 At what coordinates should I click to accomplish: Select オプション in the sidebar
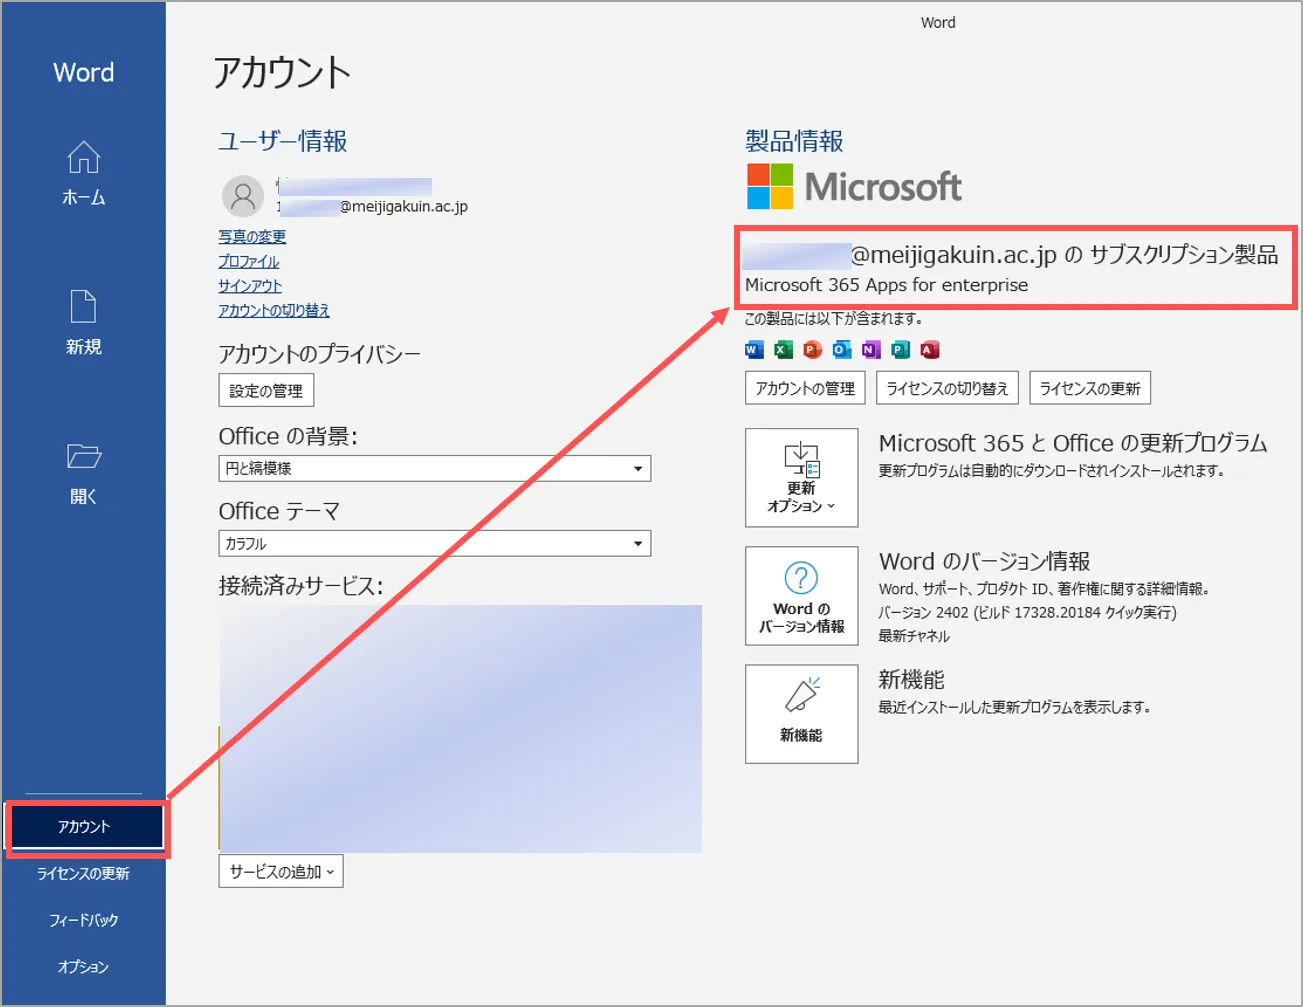coord(84,967)
